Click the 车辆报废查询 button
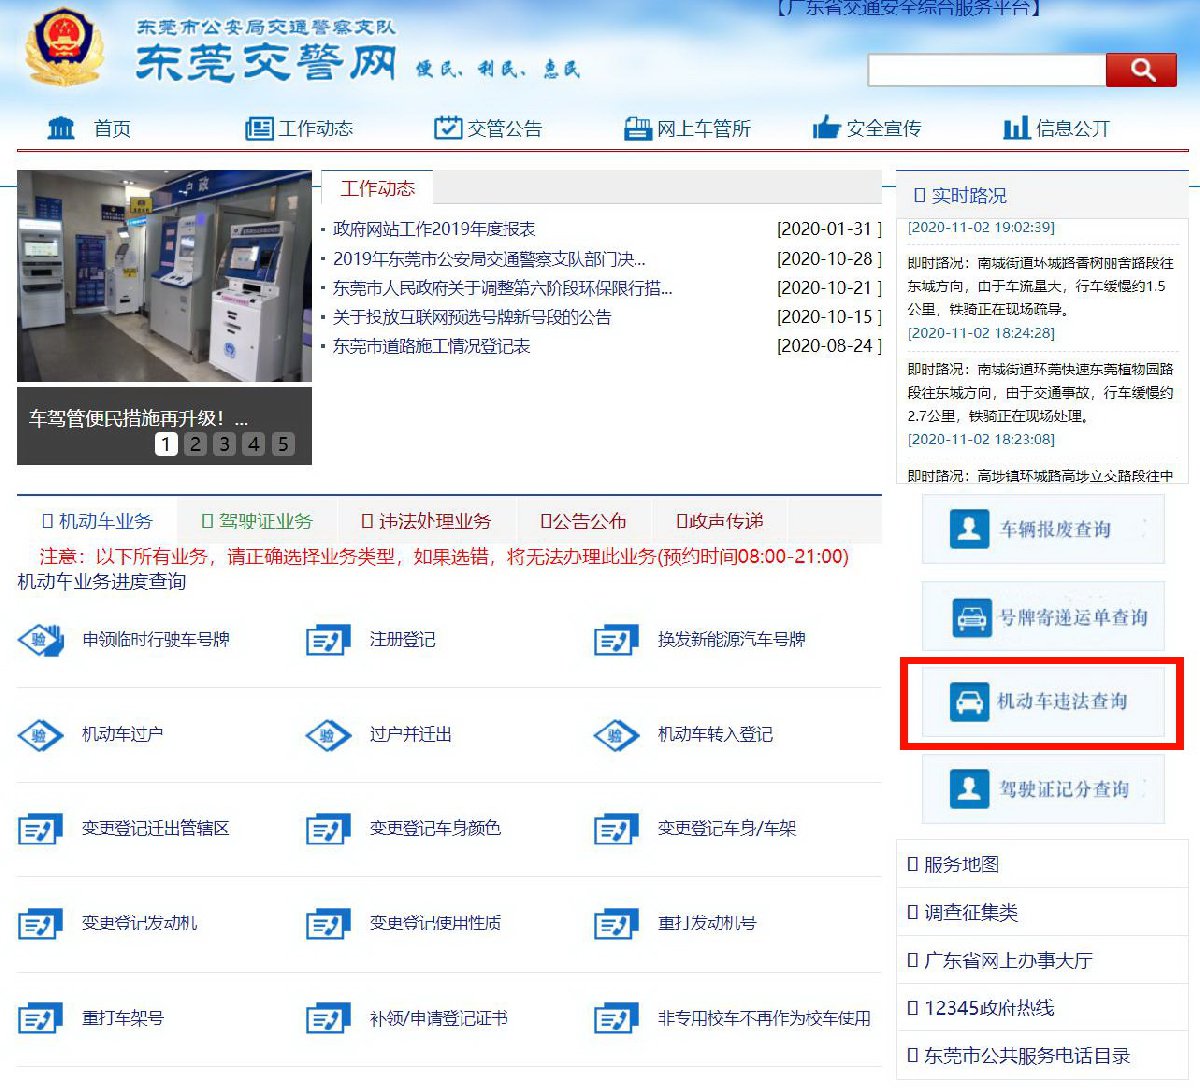The image size is (1200, 1088). tap(1043, 529)
